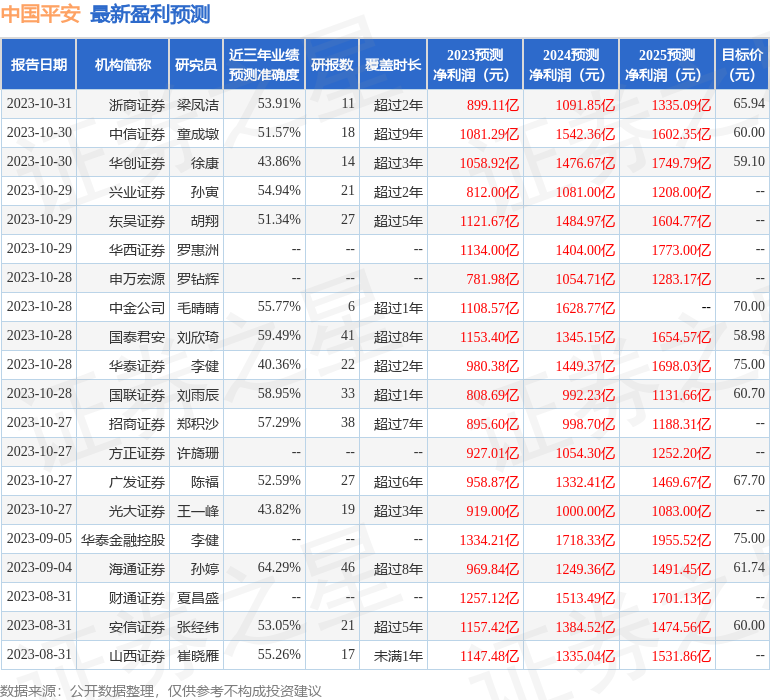
Task: Click researcher name 刘欣琦
Action: point(197,337)
